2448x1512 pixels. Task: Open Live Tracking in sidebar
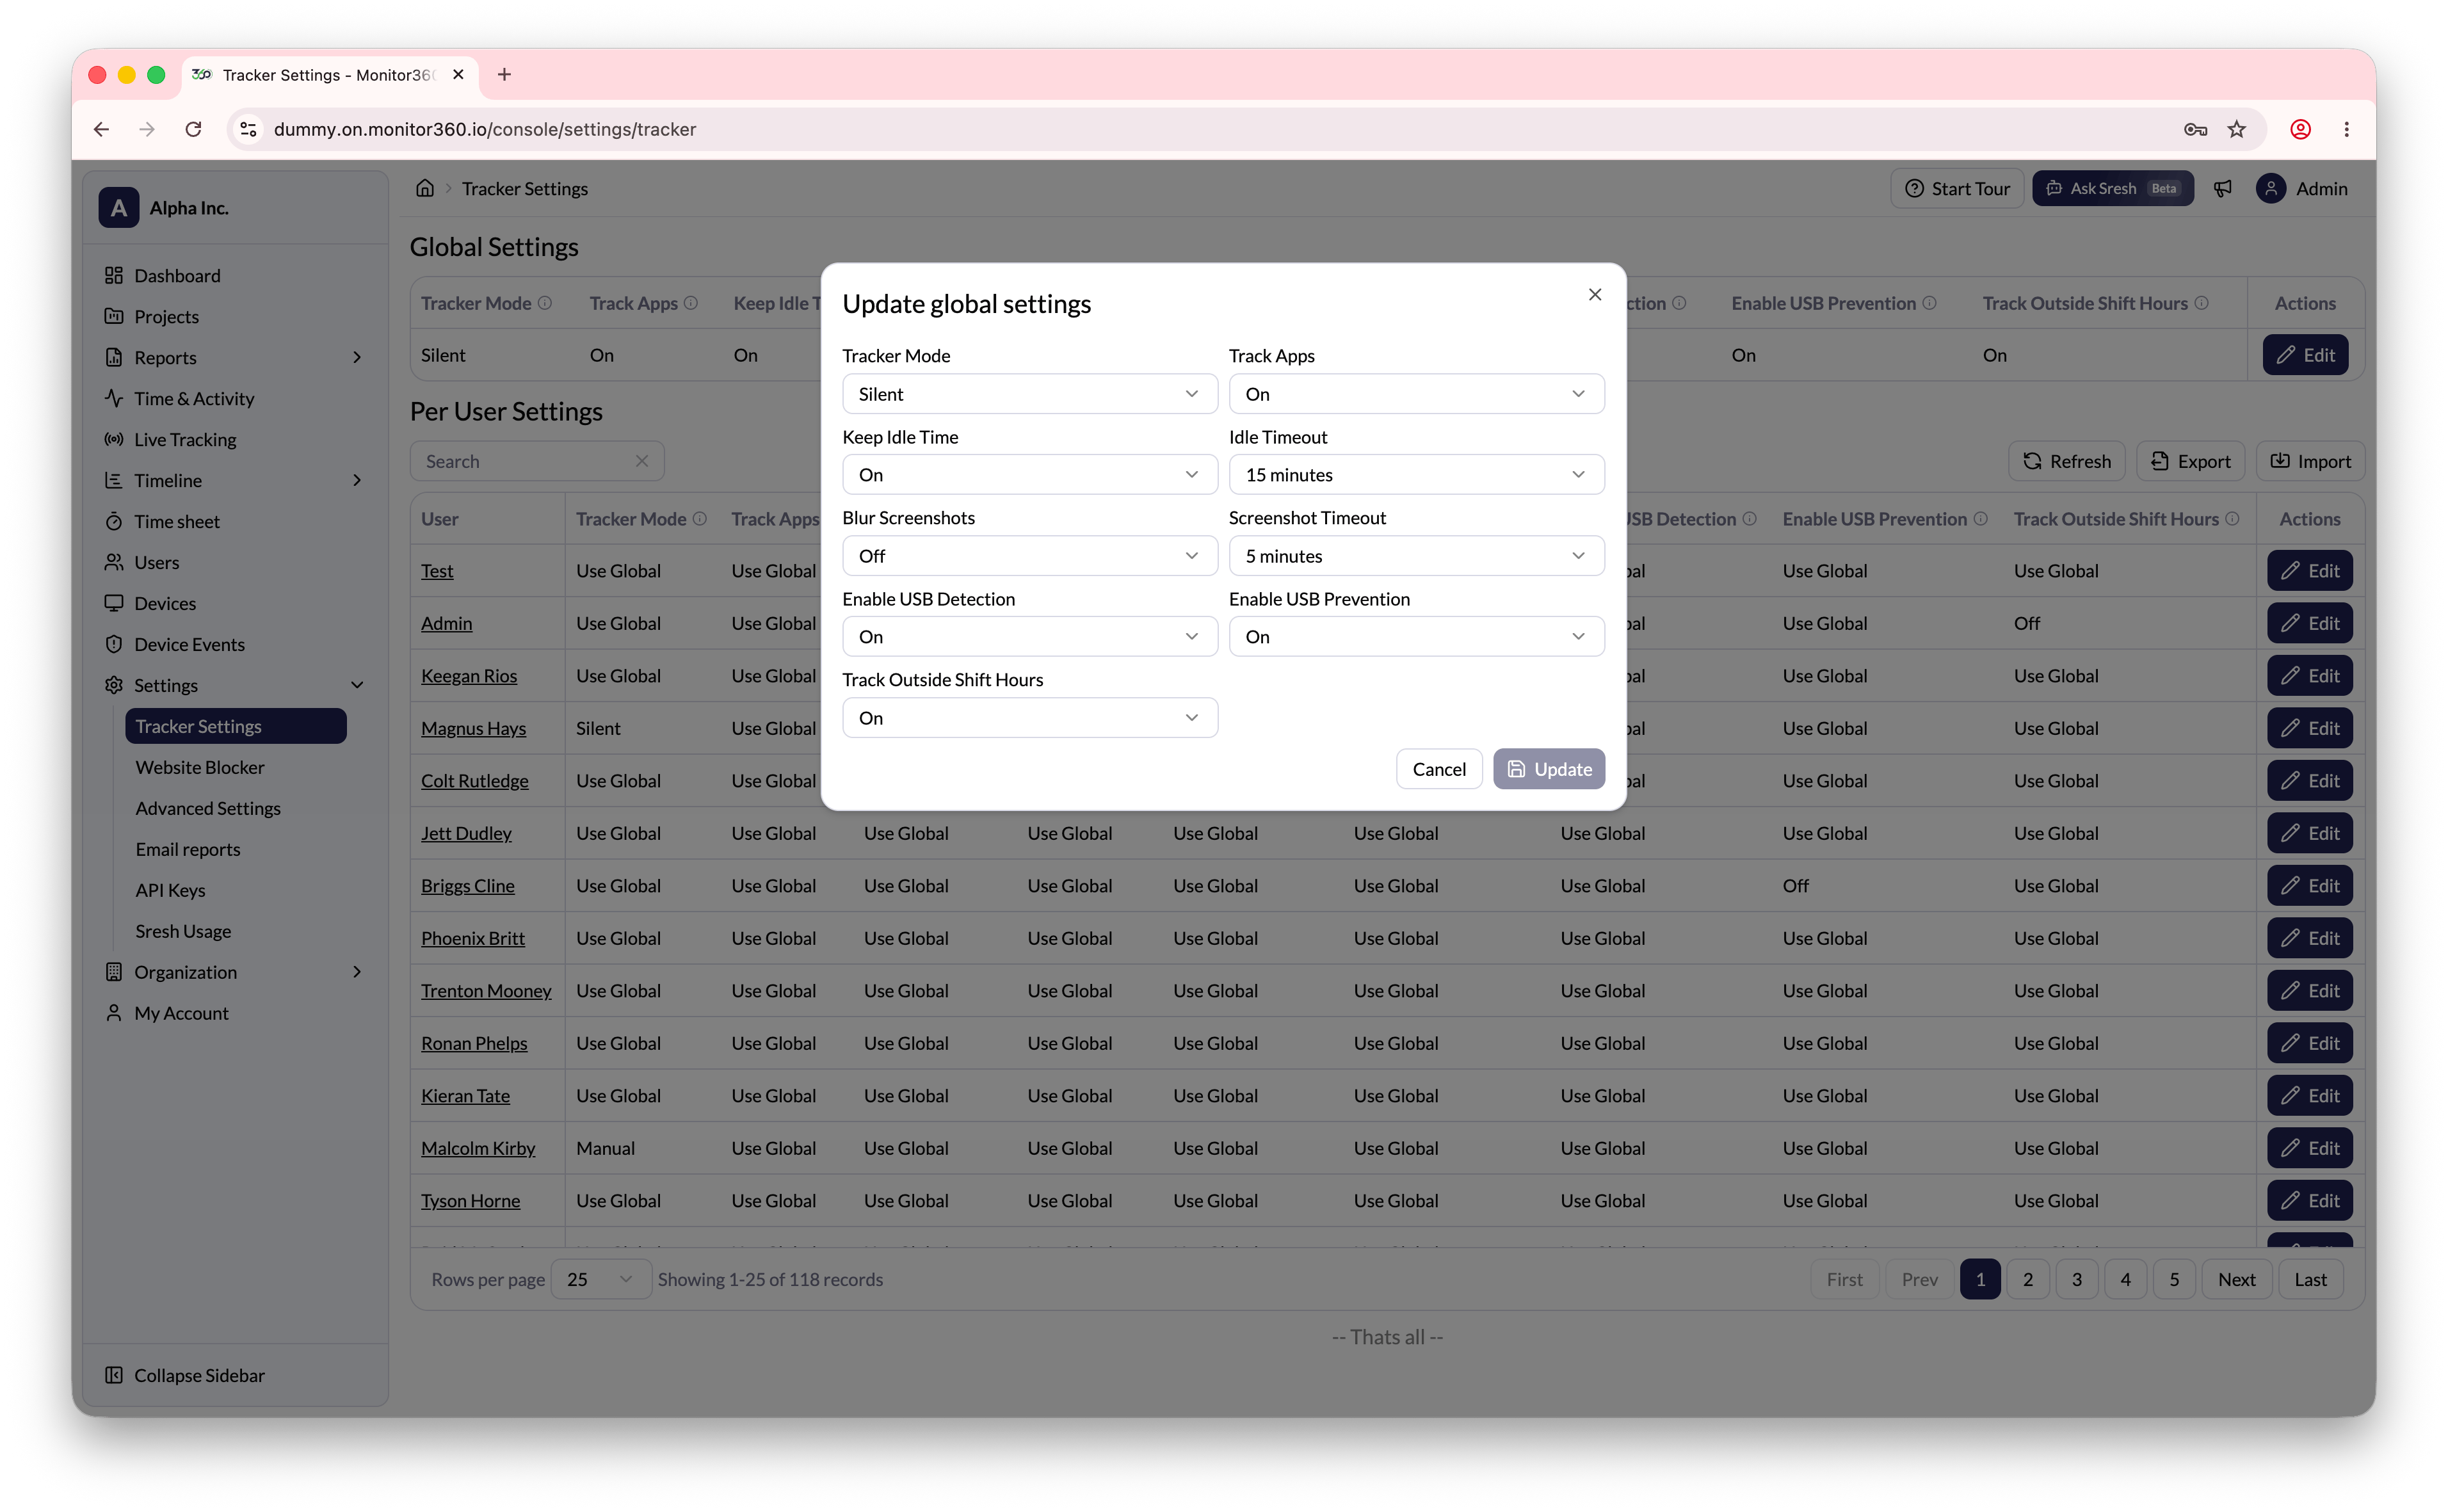[x=185, y=439]
